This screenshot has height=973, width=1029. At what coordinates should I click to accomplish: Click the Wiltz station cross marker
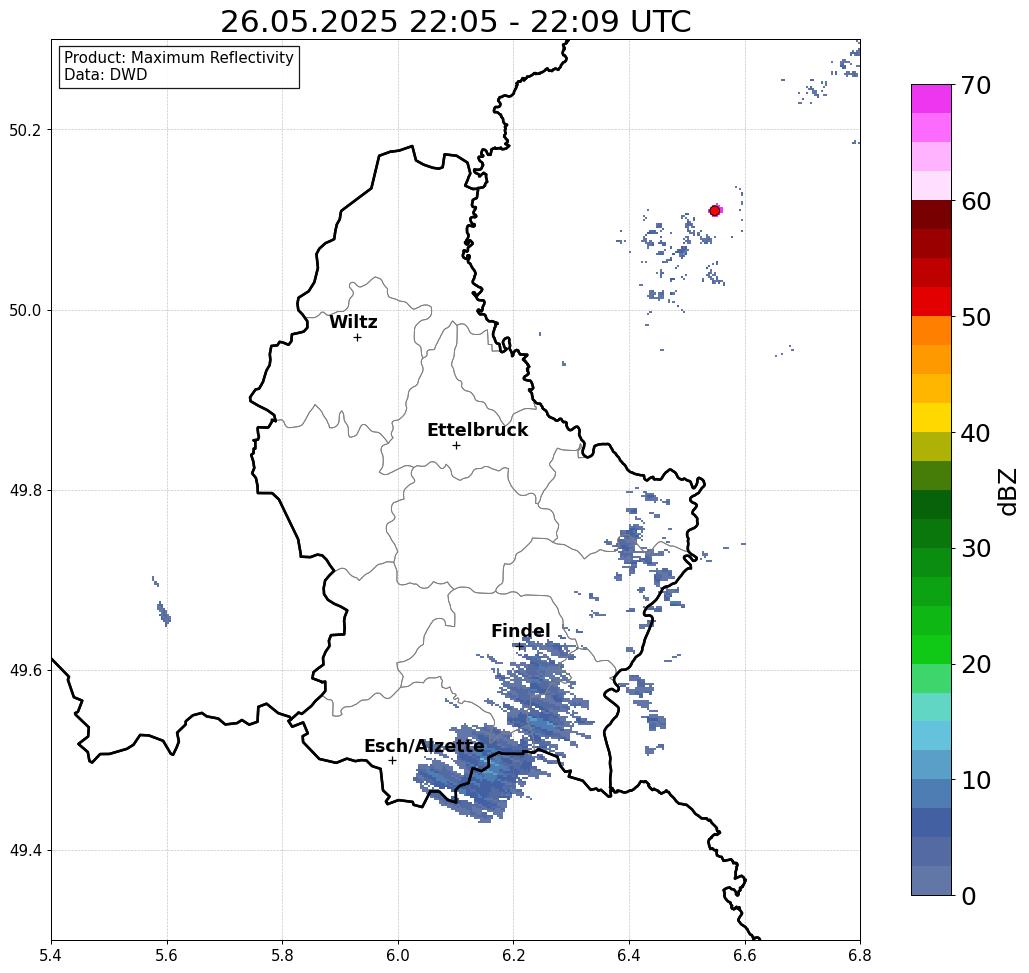(357, 338)
